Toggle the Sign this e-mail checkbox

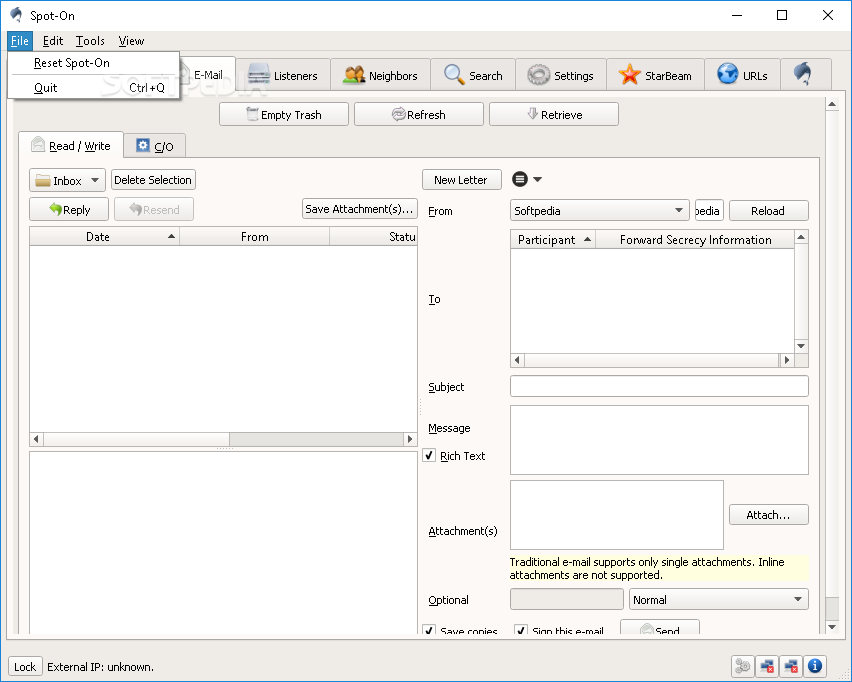pyautogui.click(x=521, y=630)
